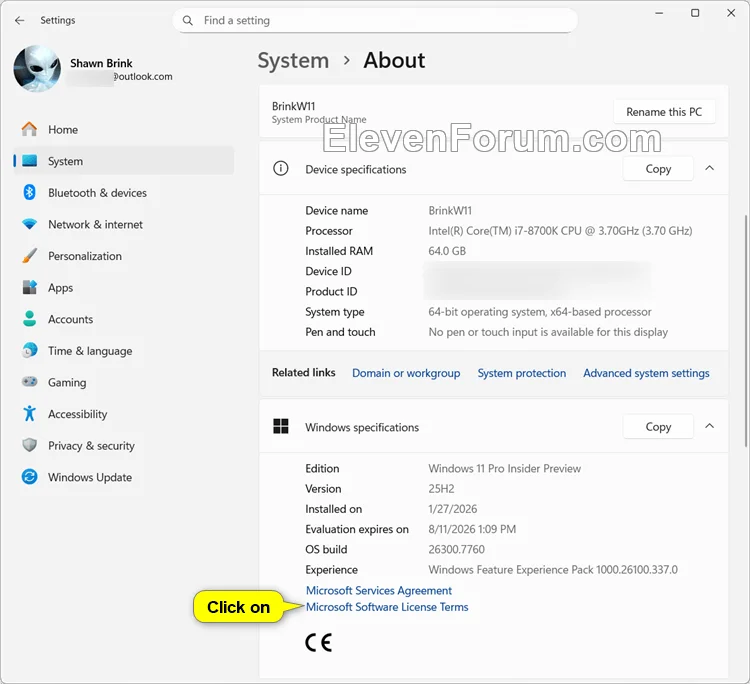
Task: Open Advanced system settings link
Action: pyautogui.click(x=646, y=373)
